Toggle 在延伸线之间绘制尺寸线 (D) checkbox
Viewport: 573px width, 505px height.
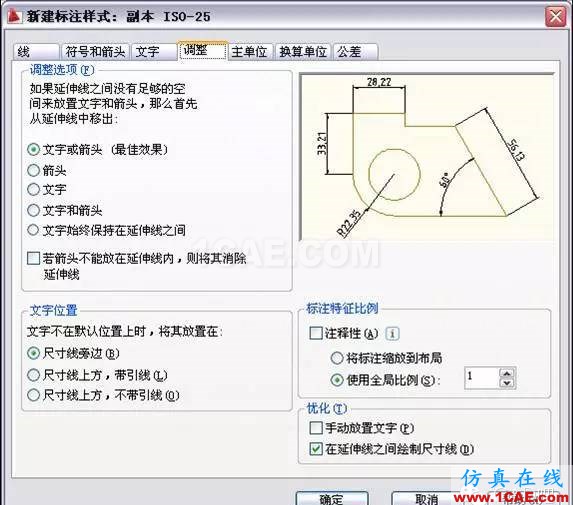pyautogui.click(x=316, y=449)
